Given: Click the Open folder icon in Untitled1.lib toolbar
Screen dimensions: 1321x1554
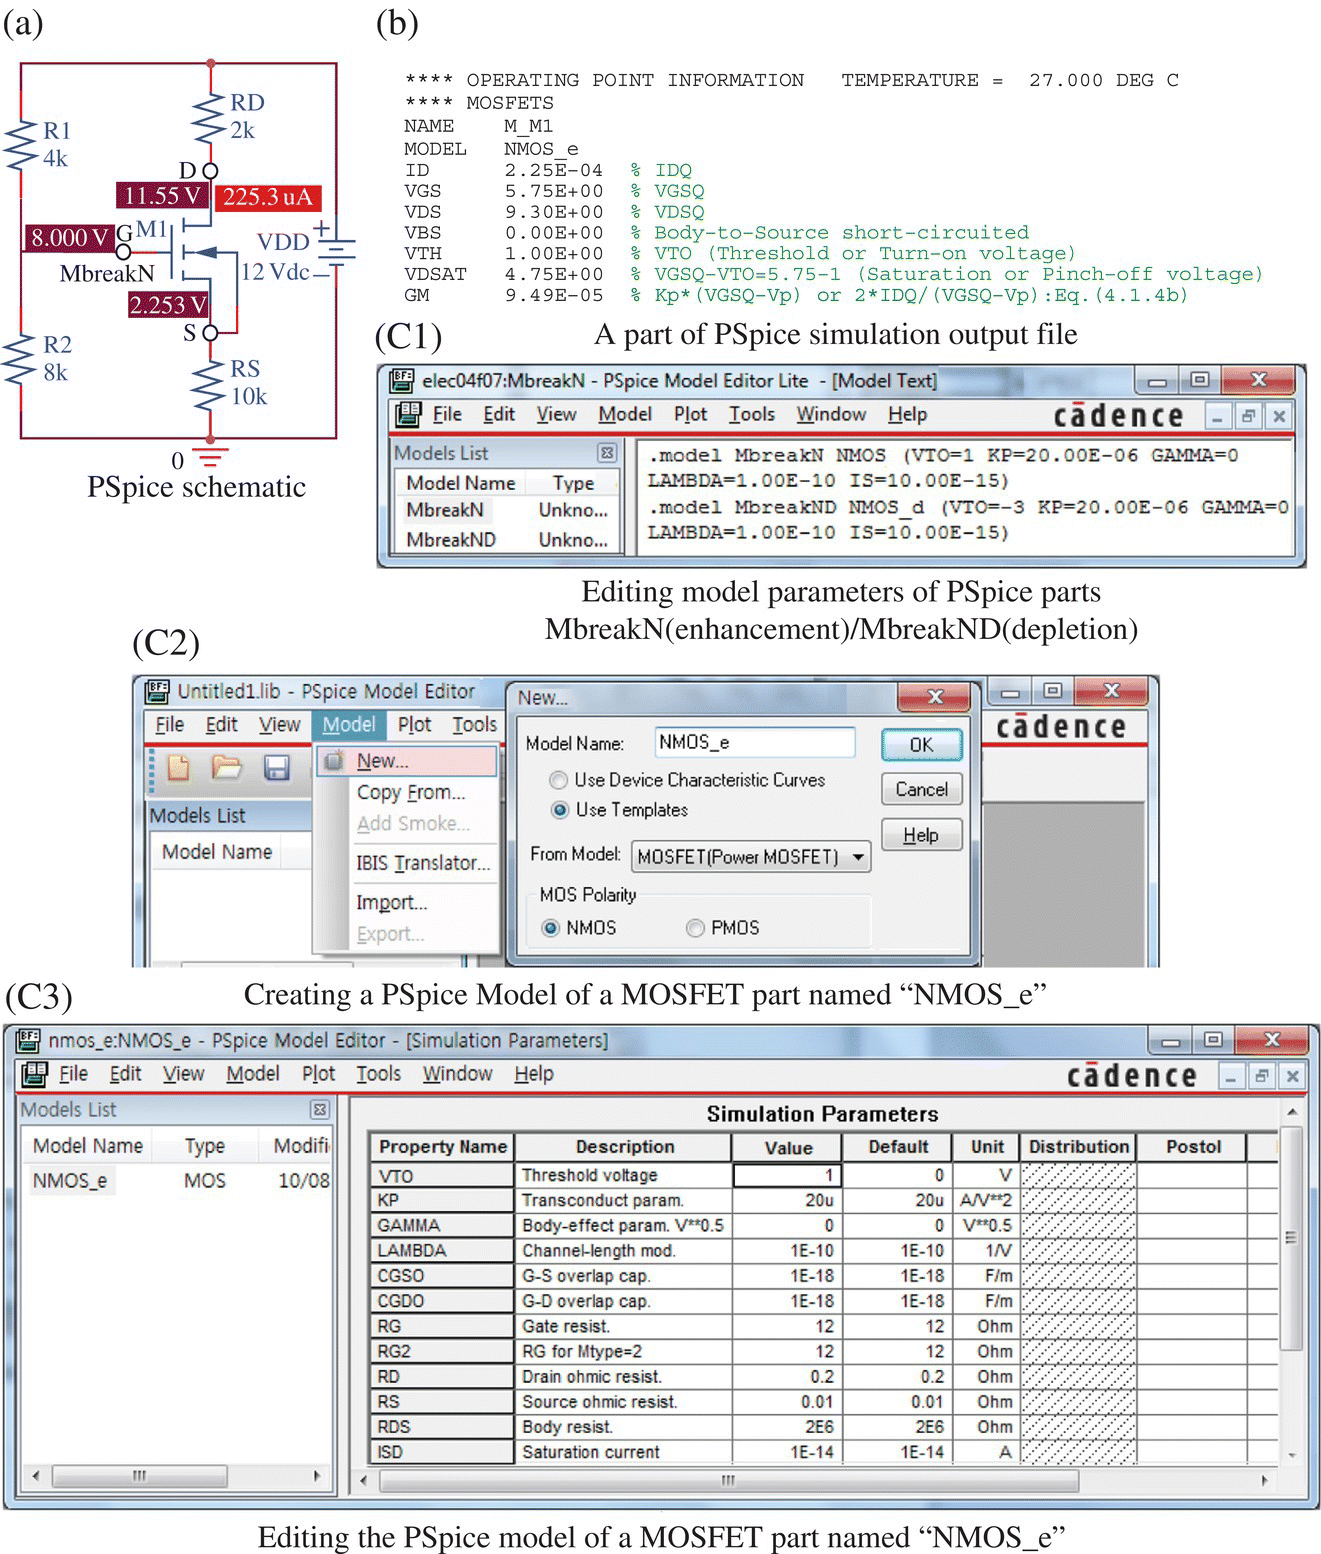Looking at the screenshot, I should tap(227, 767).
